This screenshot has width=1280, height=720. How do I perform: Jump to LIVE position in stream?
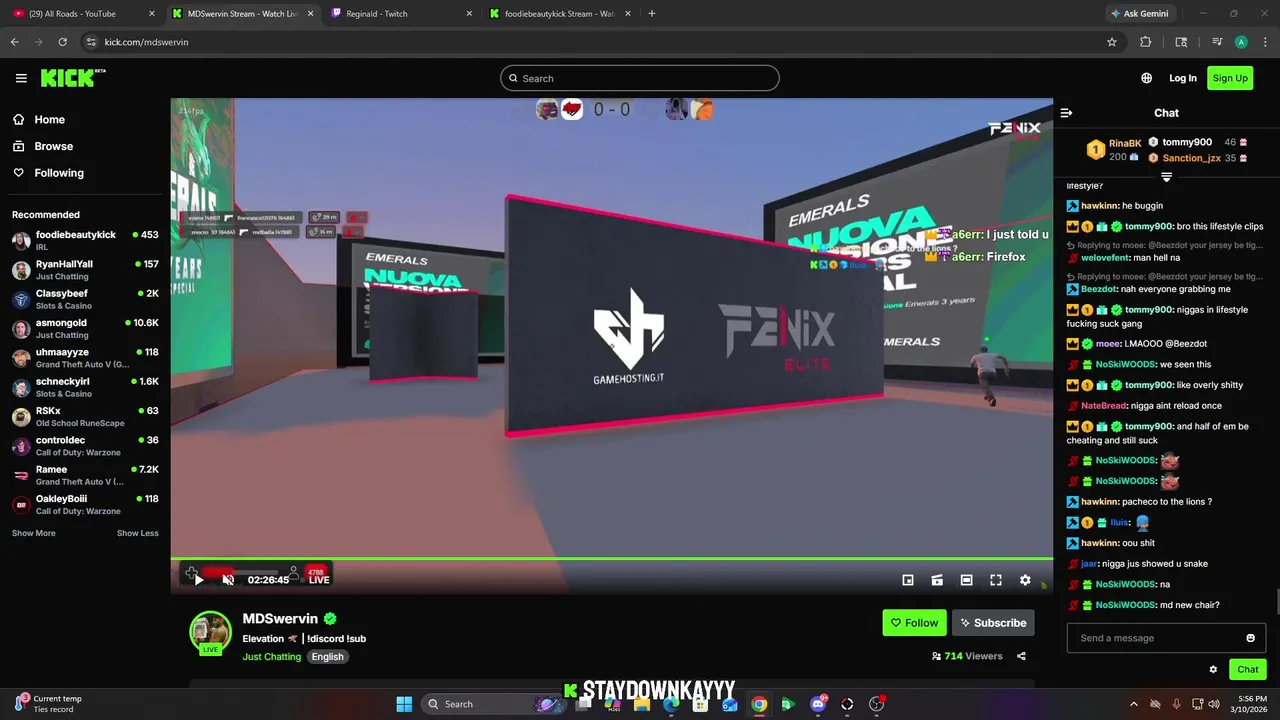pyautogui.click(x=319, y=580)
